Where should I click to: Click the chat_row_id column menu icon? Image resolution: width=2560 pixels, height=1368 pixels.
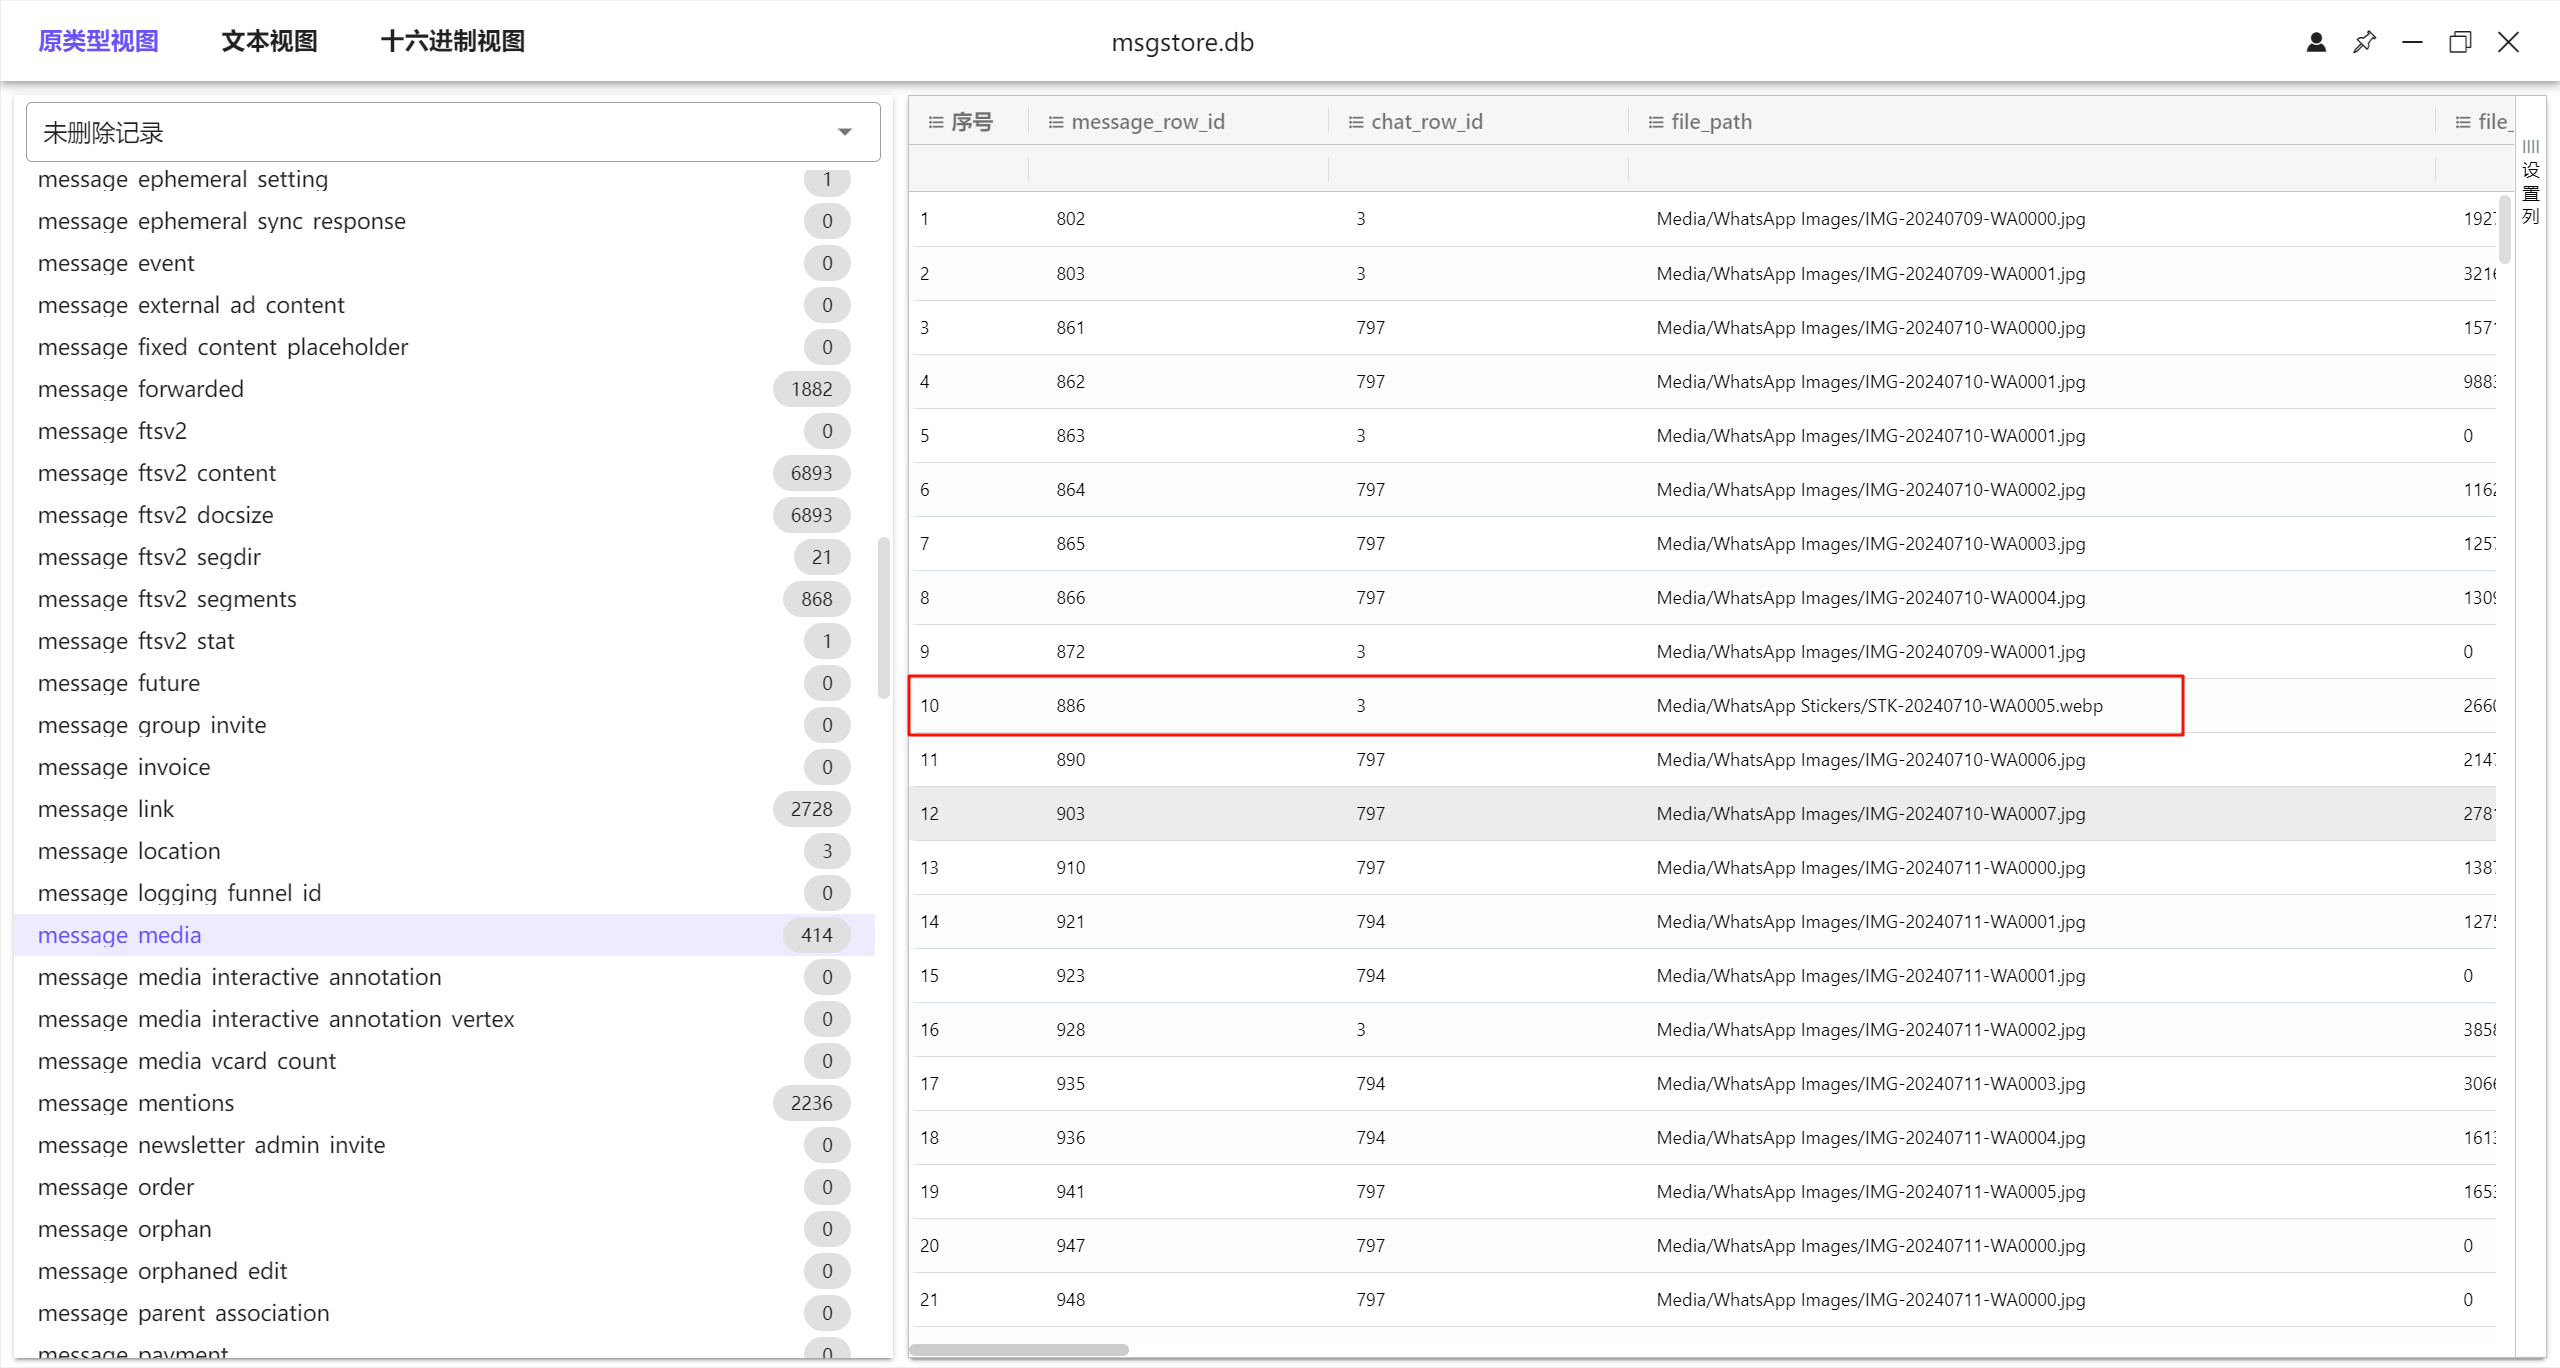pyautogui.click(x=1356, y=122)
